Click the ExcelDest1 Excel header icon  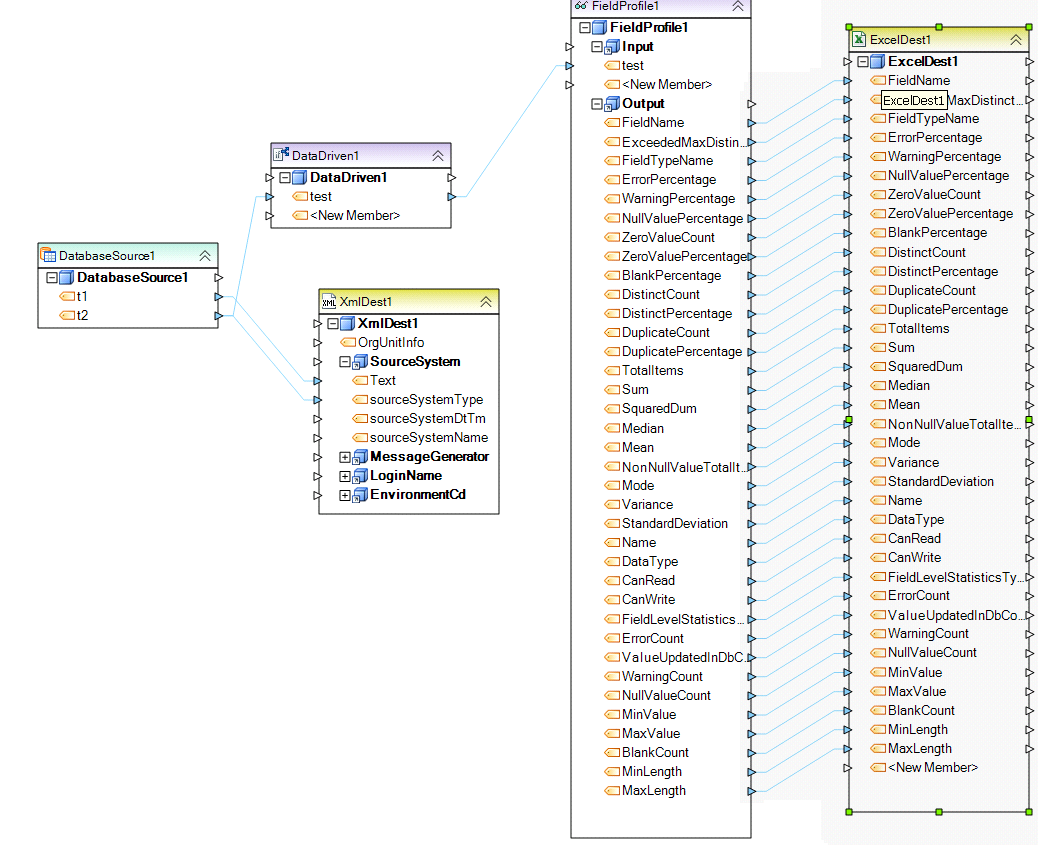pos(859,40)
